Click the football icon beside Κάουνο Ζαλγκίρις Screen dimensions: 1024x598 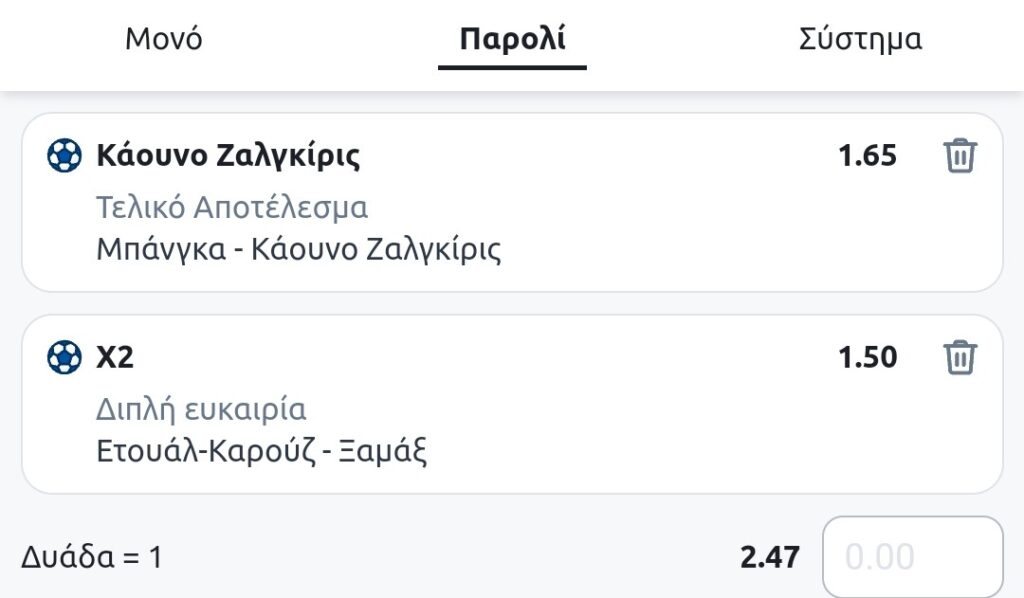64,156
